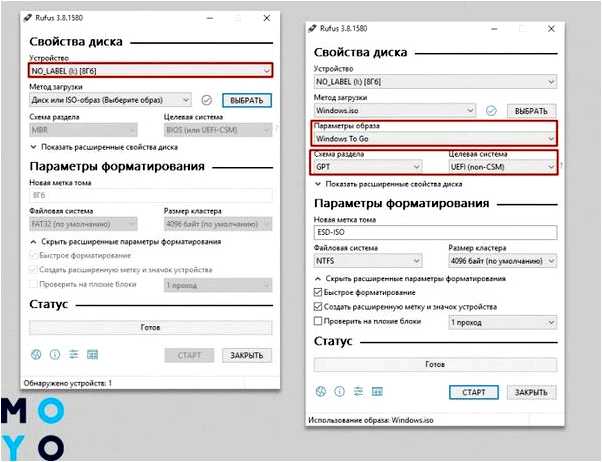
Task: Enable bad blocks check in right window
Action: pyautogui.click(x=318, y=321)
